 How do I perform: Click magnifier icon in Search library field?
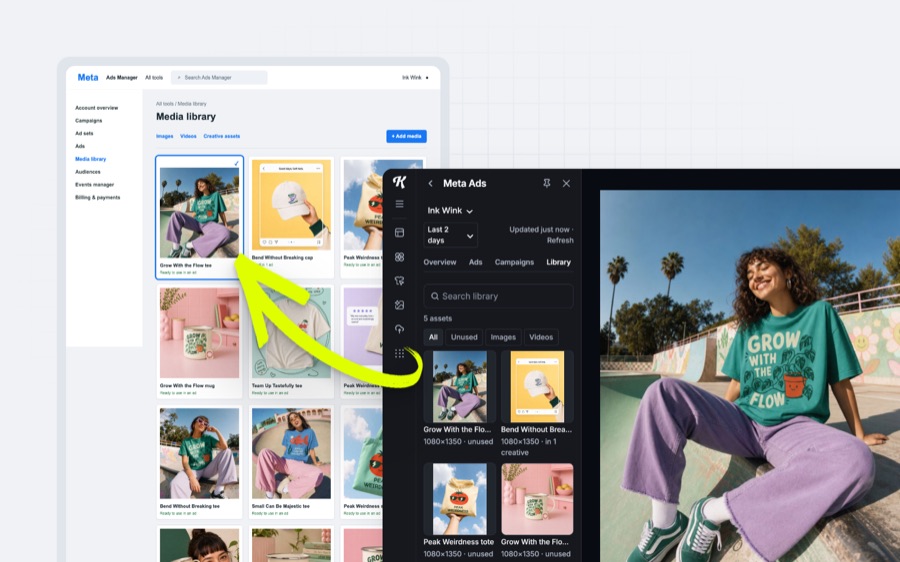pos(435,296)
